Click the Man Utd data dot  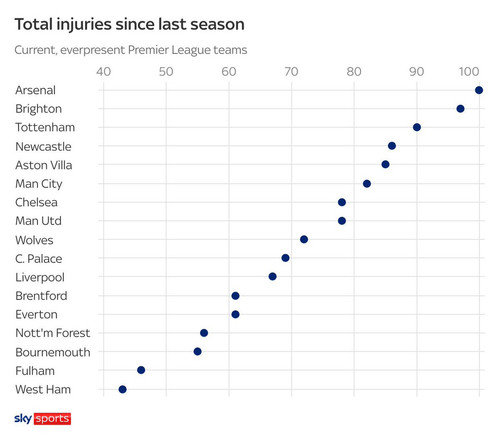(342, 221)
